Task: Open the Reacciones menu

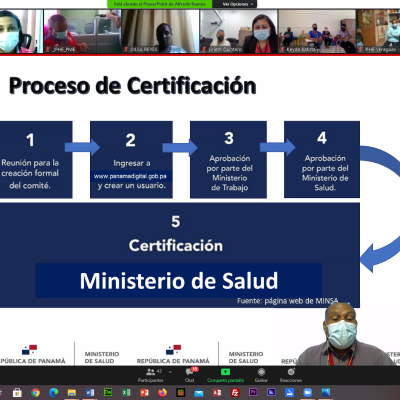Action: coord(291,375)
